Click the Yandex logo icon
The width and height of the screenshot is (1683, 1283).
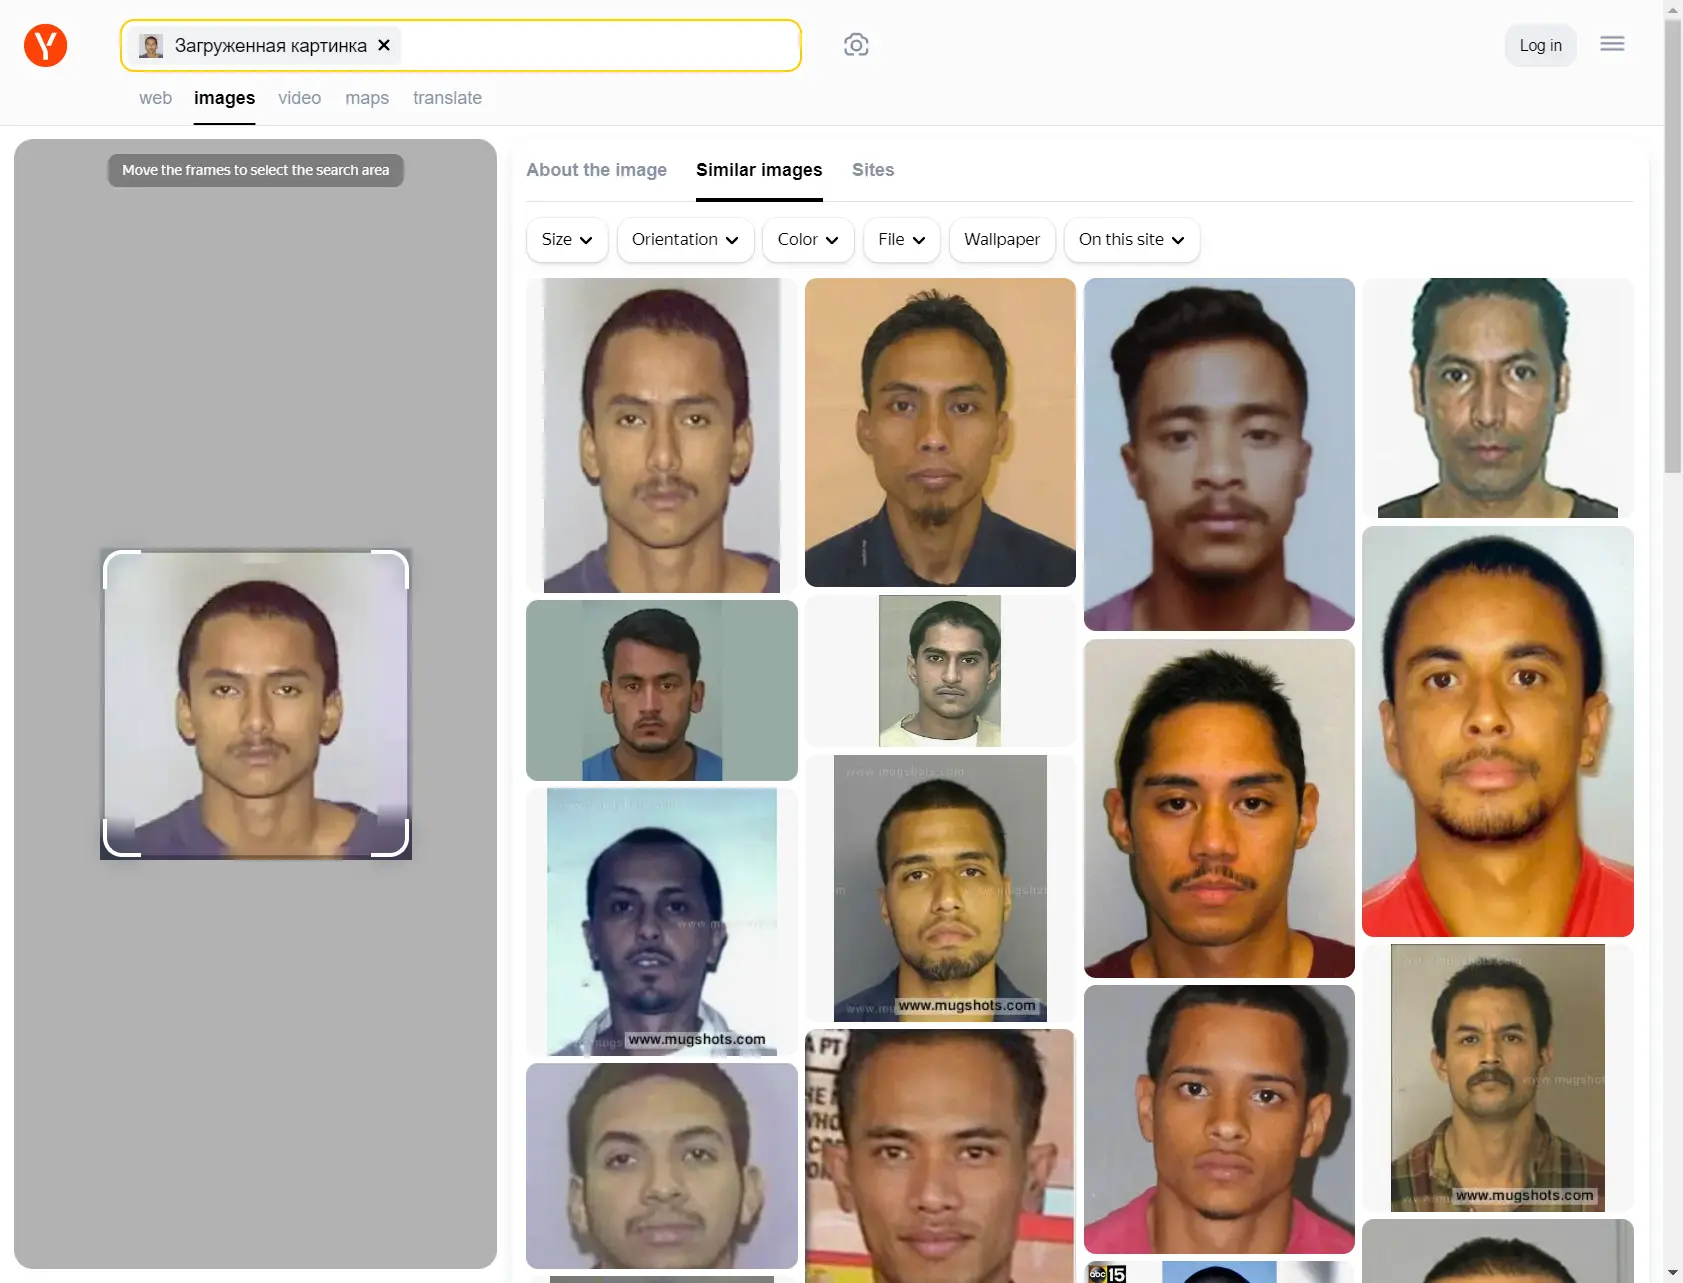(x=45, y=46)
